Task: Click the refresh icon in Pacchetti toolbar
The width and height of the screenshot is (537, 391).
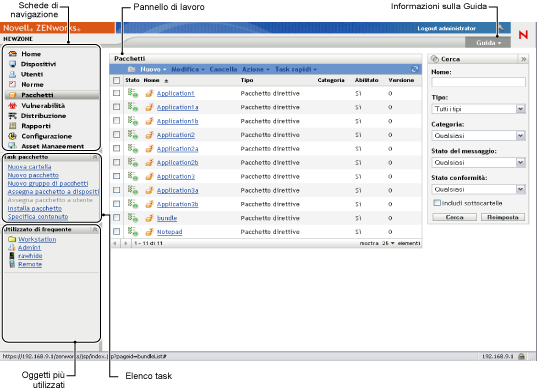Action: 415,69
